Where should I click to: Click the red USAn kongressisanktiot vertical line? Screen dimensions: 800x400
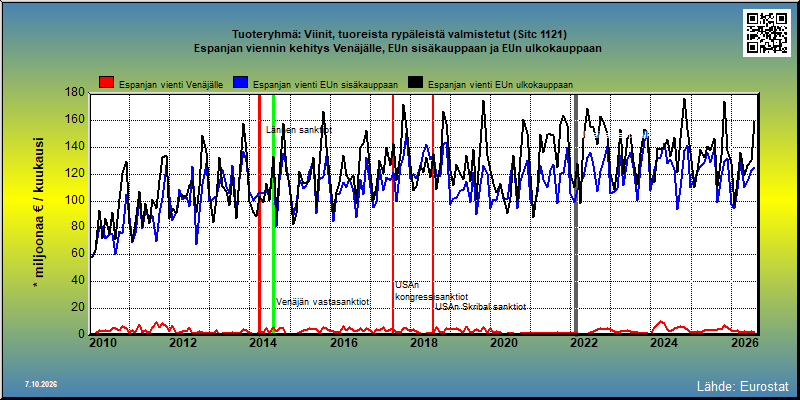click(393, 214)
